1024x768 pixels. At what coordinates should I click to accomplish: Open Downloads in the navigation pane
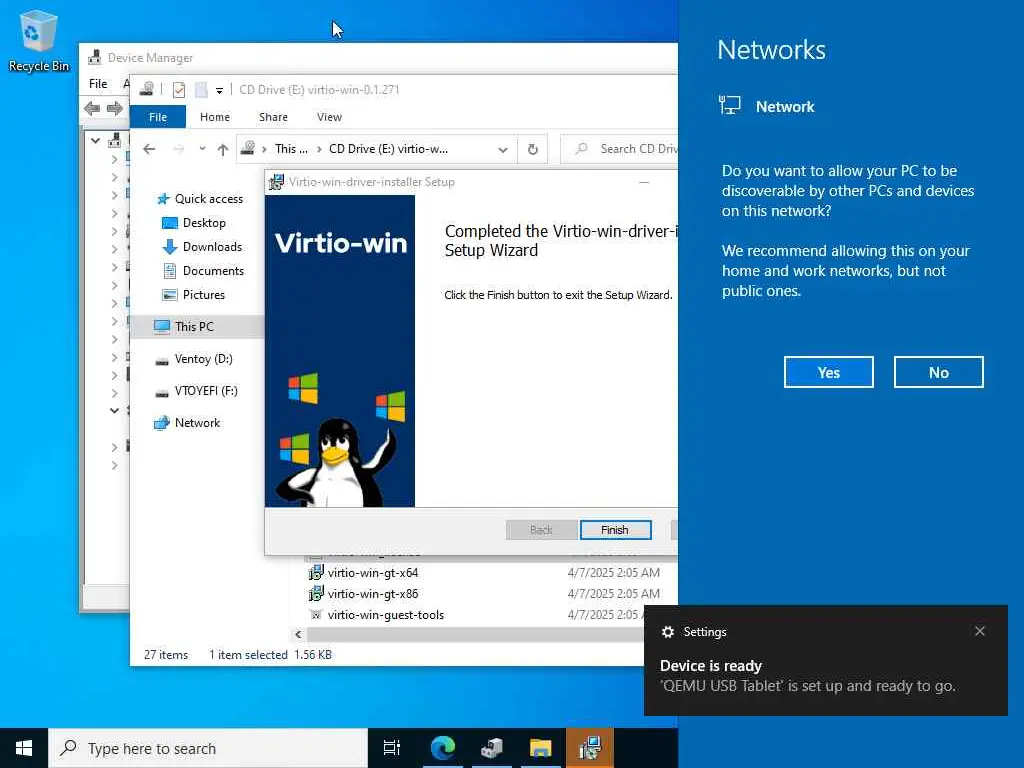point(202,247)
